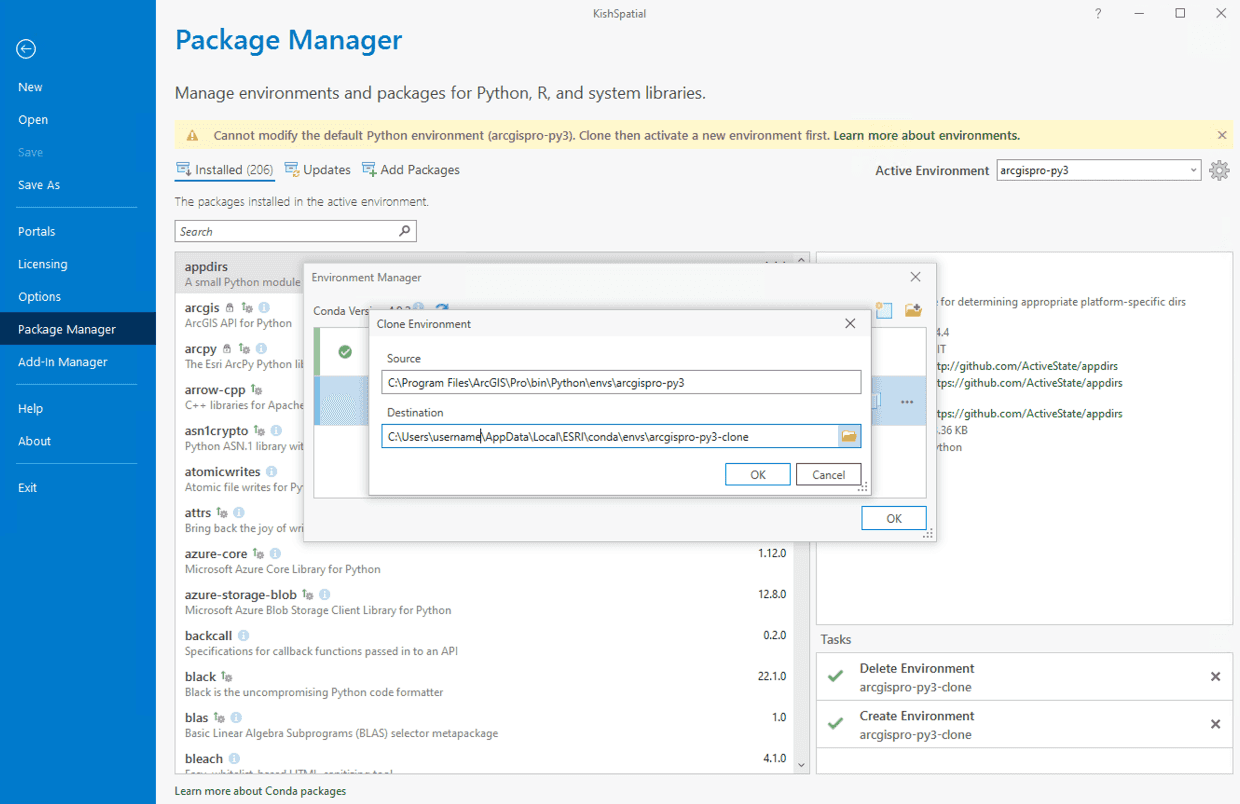Dismiss the Delete Environment task
Viewport: 1240px width, 804px height.
[1215, 677]
